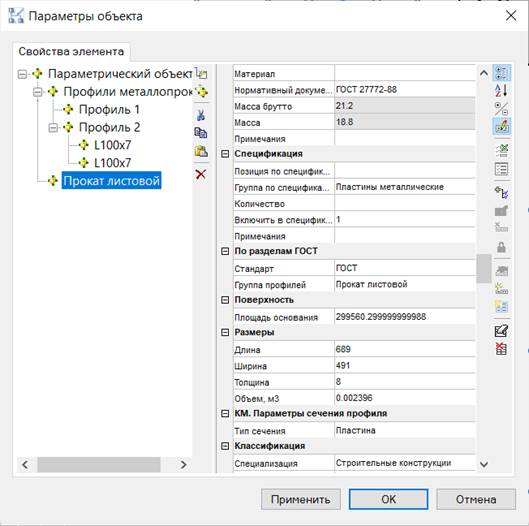Click the add-object node icon beside the tree

(202, 91)
